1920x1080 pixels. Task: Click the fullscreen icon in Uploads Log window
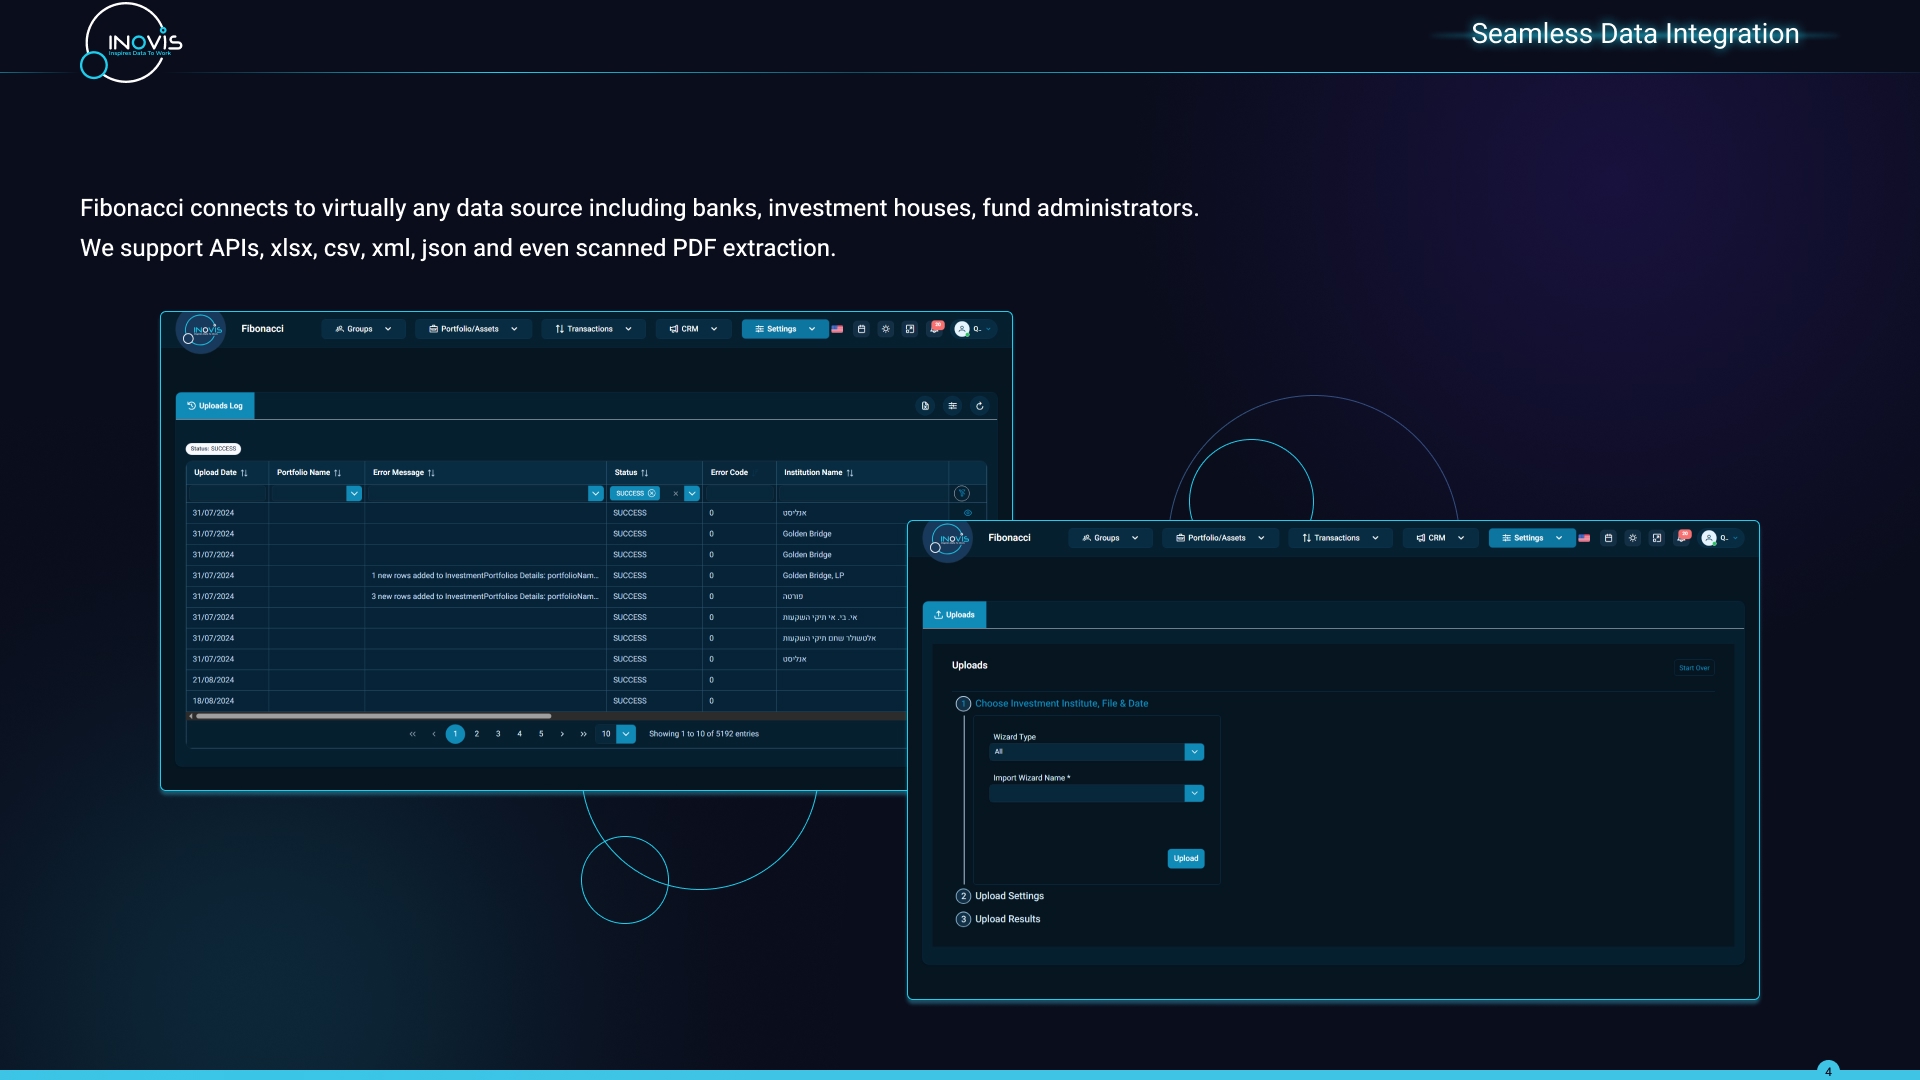910,329
